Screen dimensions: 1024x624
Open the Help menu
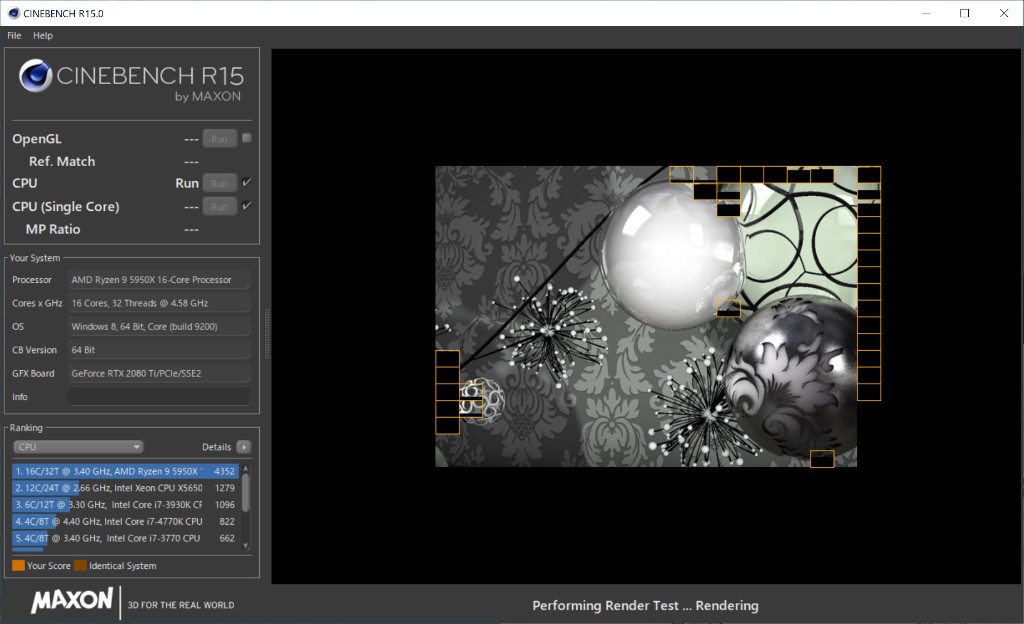[43, 35]
